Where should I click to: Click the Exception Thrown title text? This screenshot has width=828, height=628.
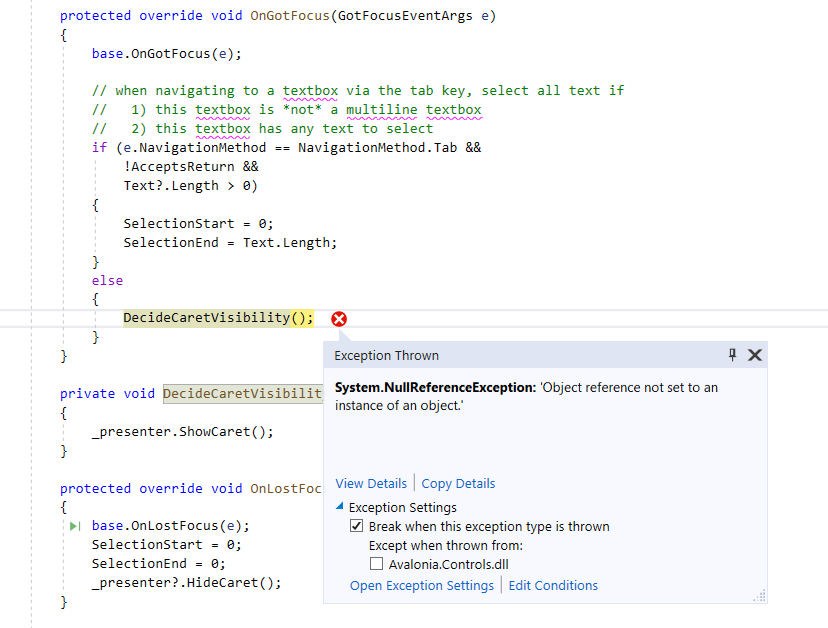pyautogui.click(x=387, y=355)
